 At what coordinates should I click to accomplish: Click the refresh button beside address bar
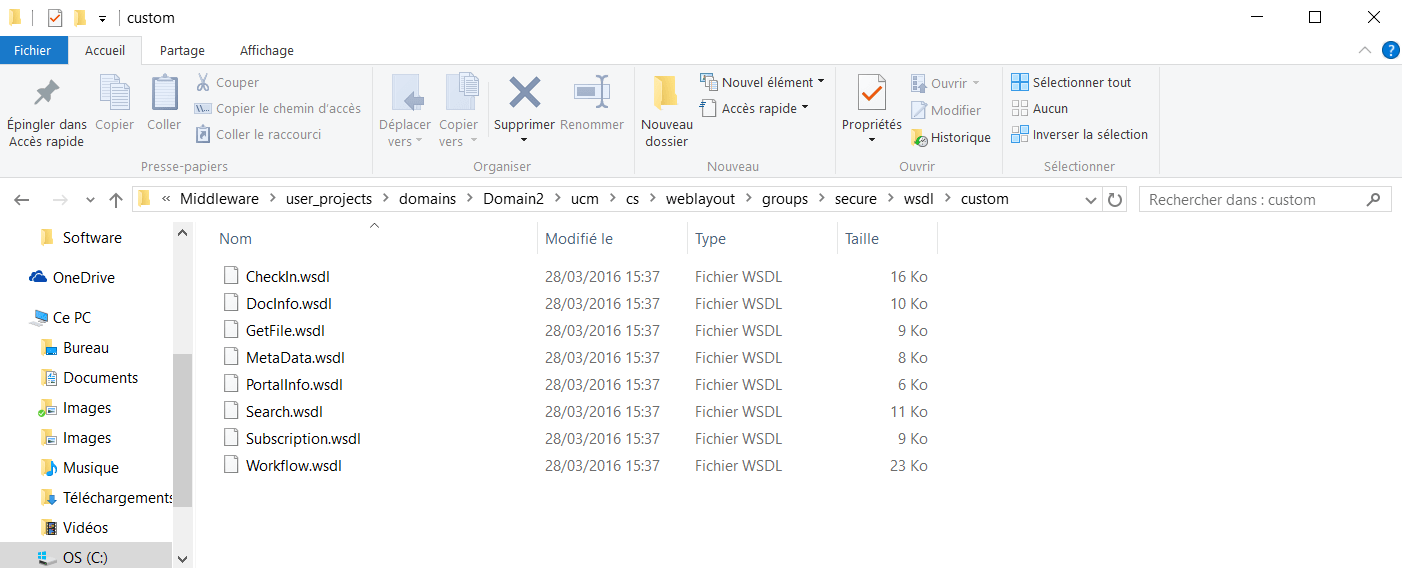click(1115, 200)
